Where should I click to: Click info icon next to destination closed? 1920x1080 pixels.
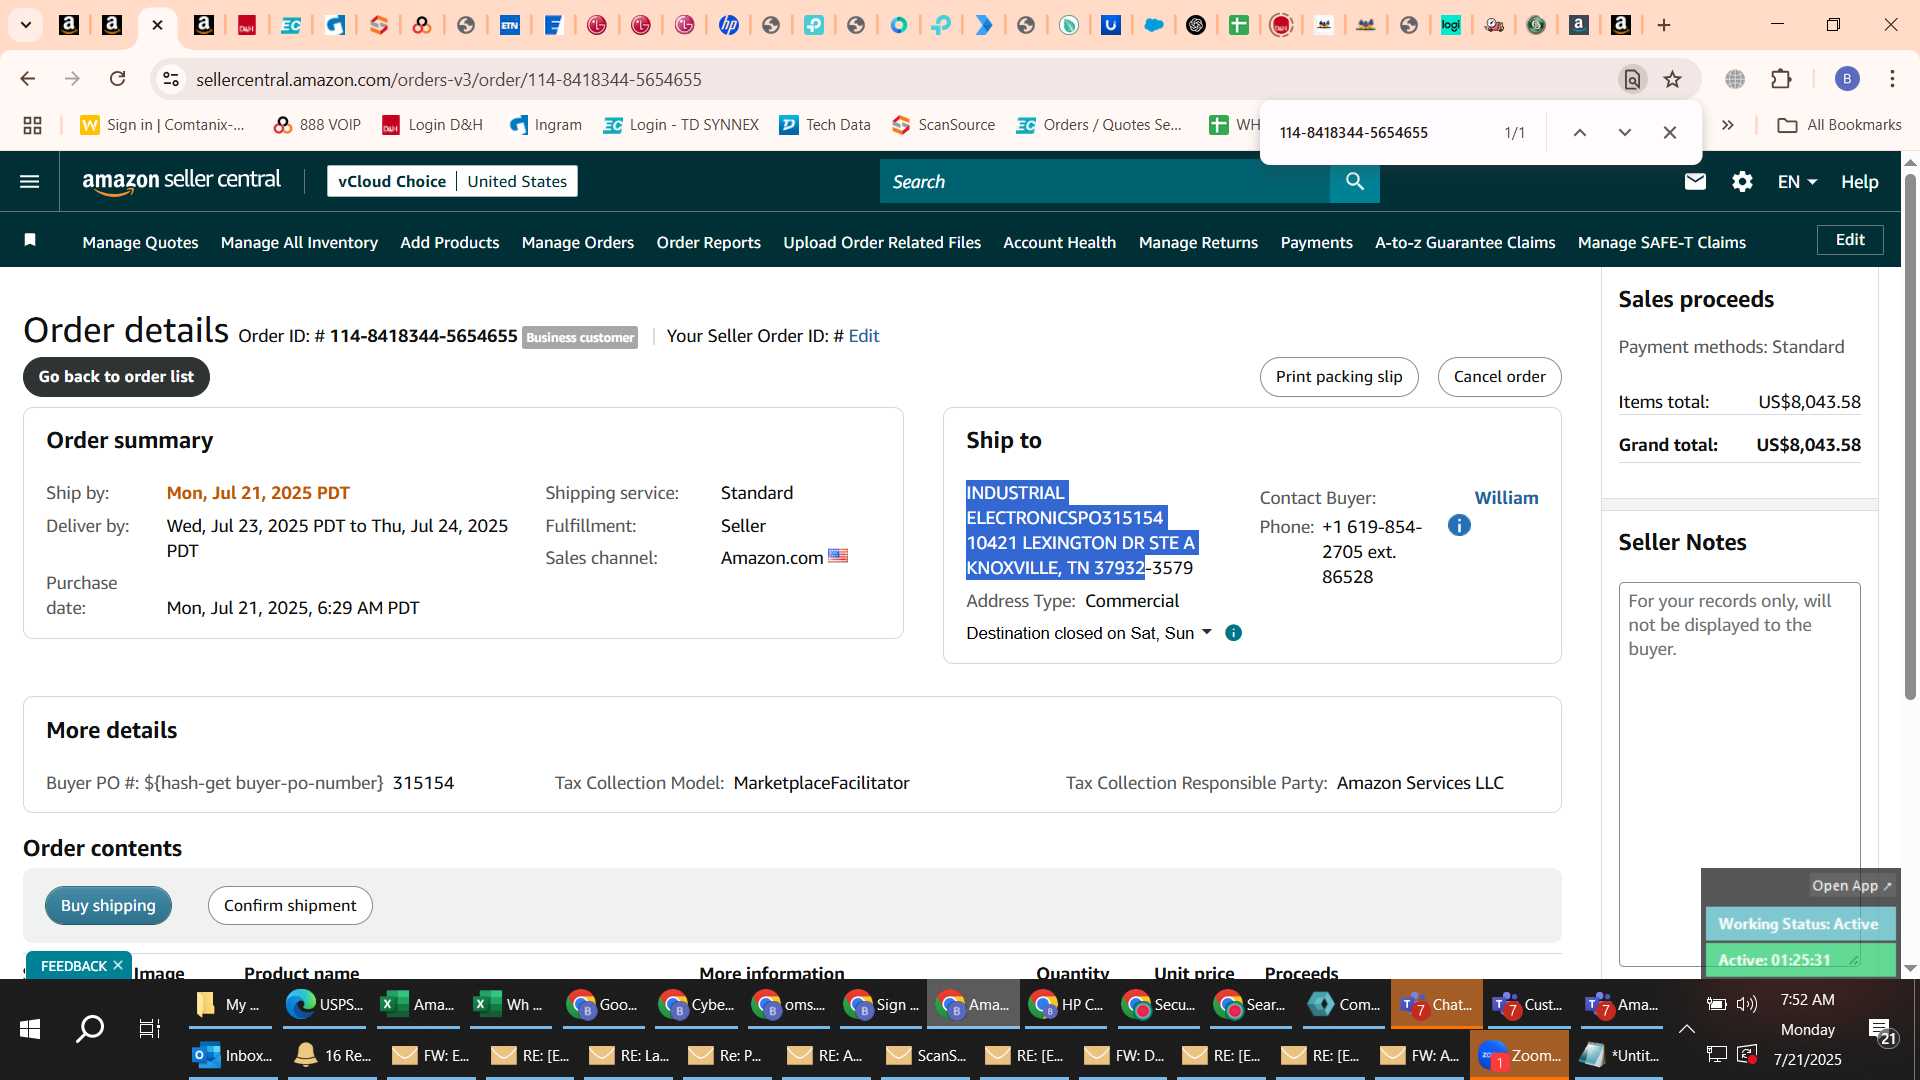tap(1234, 633)
